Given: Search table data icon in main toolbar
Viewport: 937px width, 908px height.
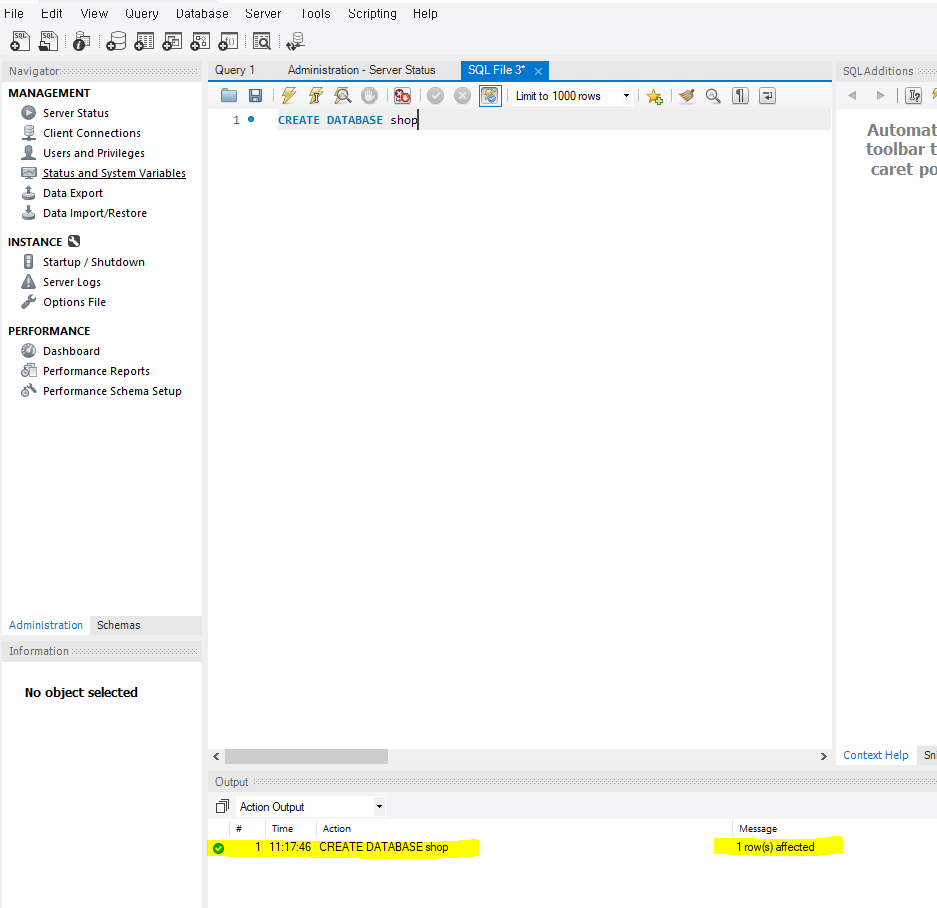Looking at the screenshot, I should click(262, 41).
